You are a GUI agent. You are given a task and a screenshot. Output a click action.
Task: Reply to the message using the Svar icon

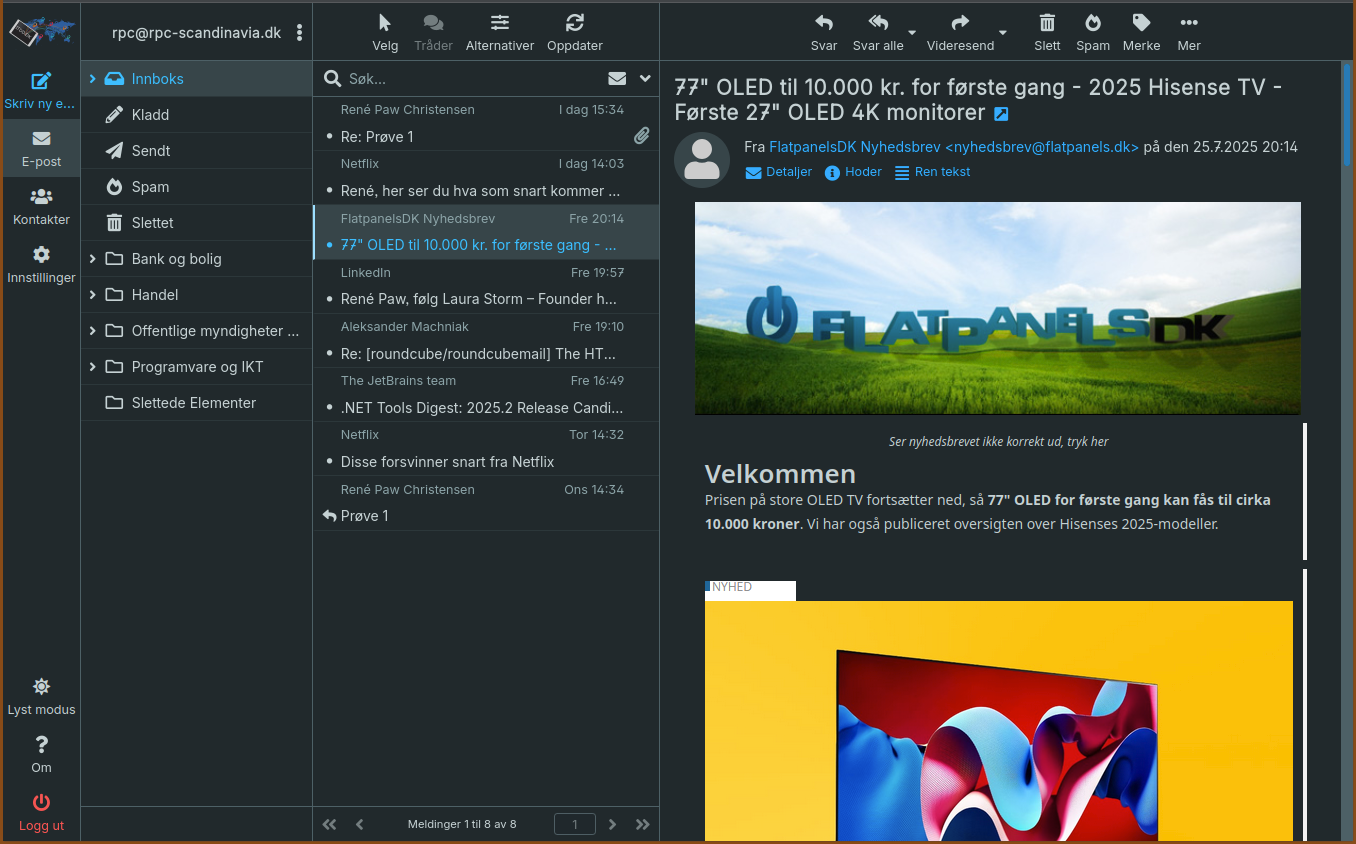823,31
